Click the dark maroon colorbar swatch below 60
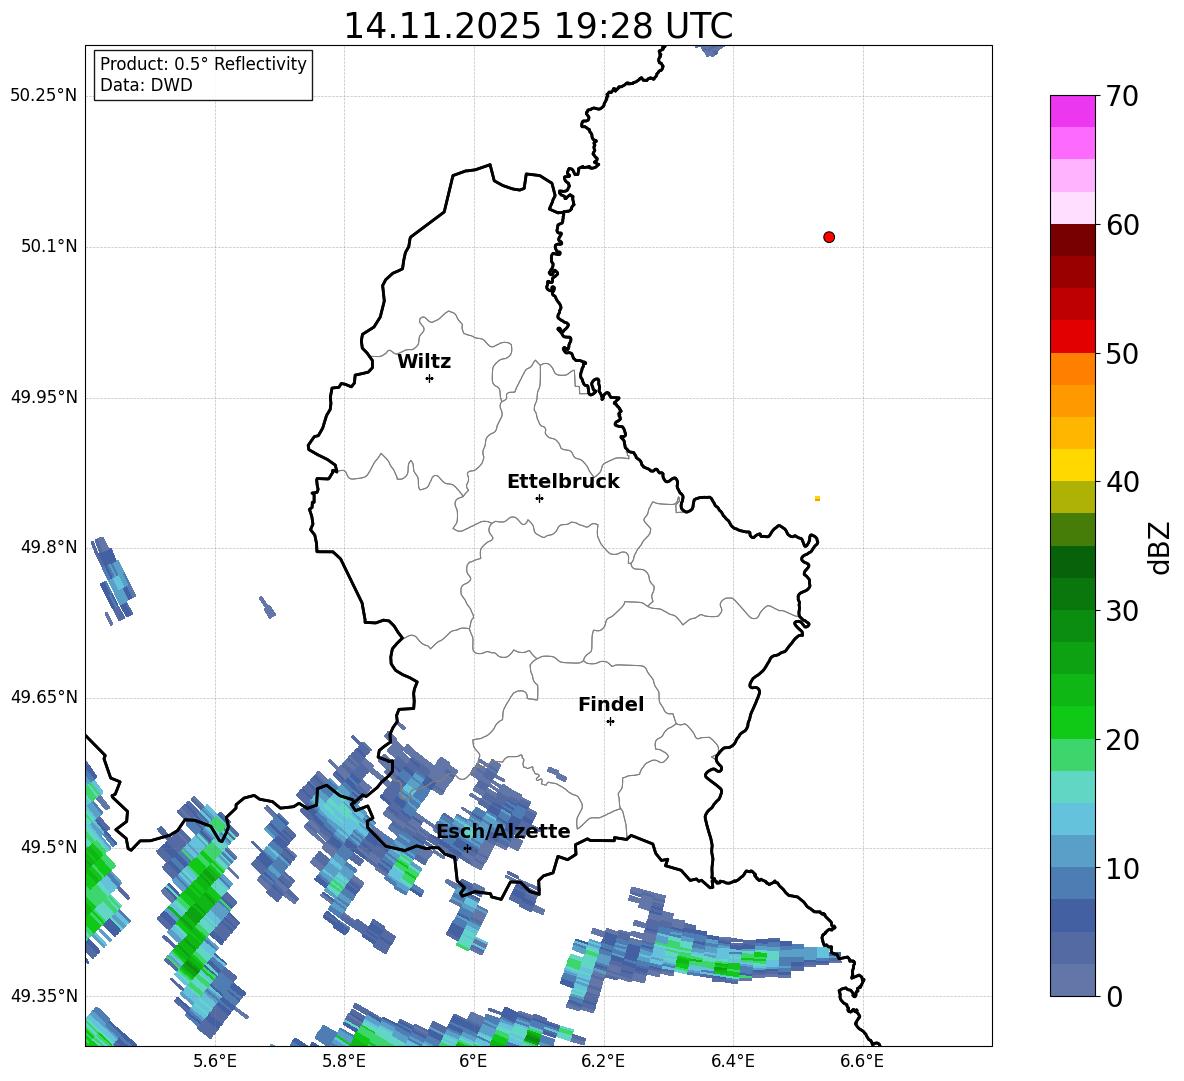Screen dimensions: 1184x1081 pyautogui.click(x=1072, y=240)
